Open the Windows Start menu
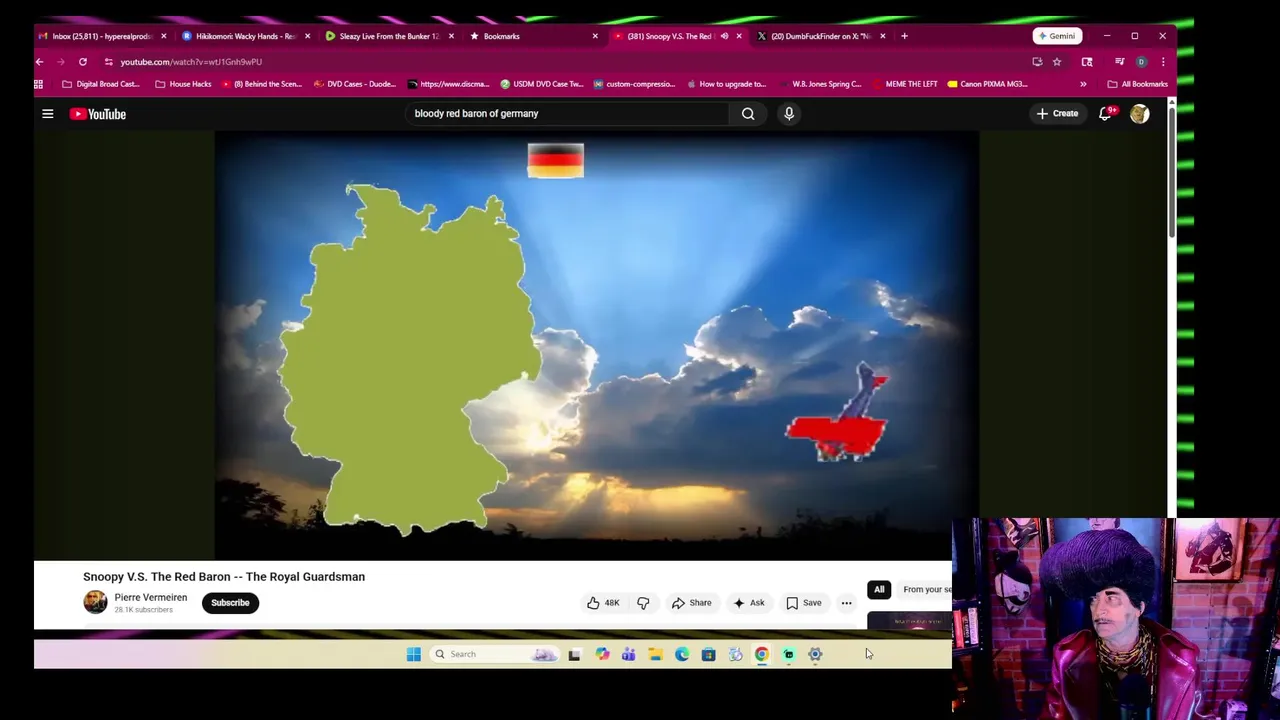This screenshot has width=1280, height=720. pyautogui.click(x=414, y=654)
